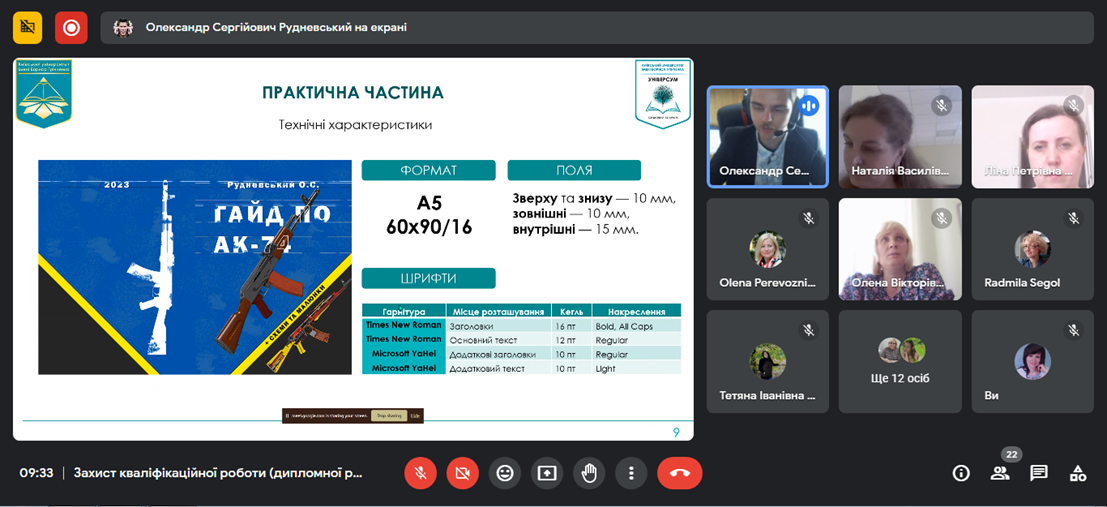The image size is (1107, 507).
Task: Click the AK-74 guide cover image
Action: click(195, 267)
